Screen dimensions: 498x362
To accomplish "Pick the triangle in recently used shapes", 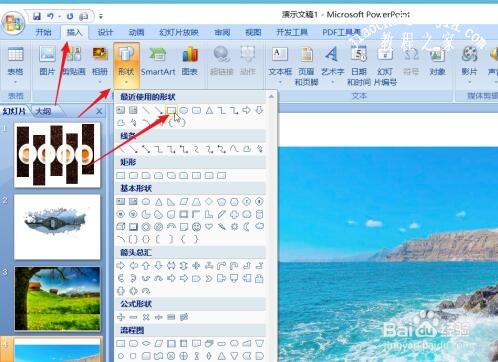I will point(209,110).
